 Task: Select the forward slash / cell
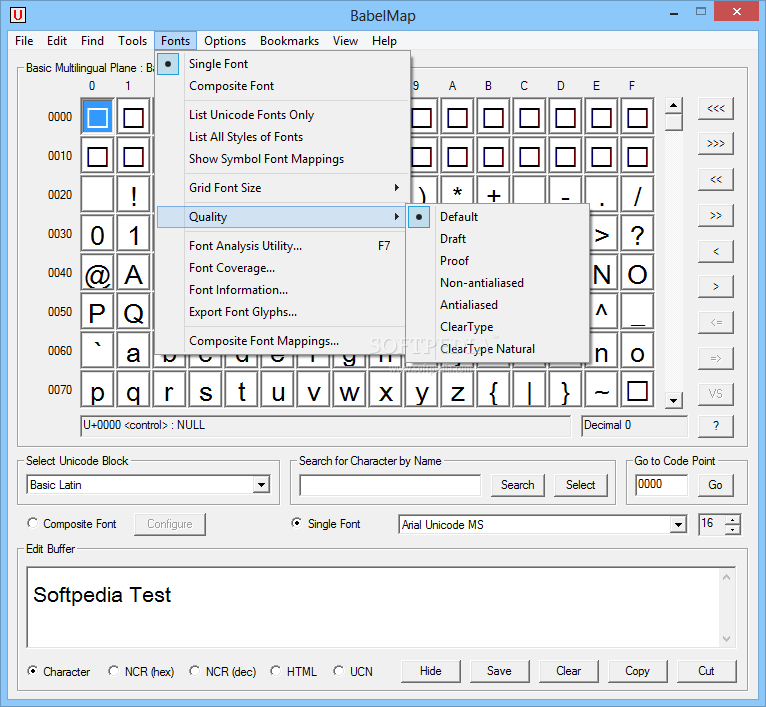[638, 195]
